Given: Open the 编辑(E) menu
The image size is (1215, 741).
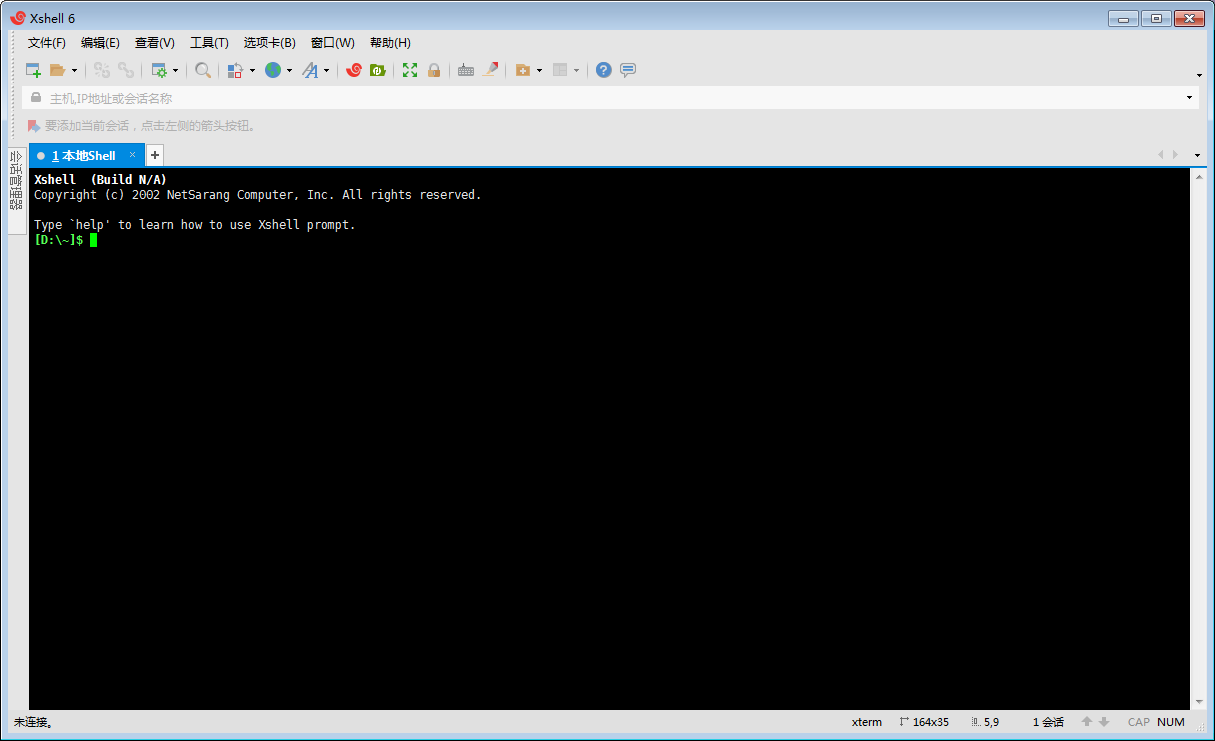Looking at the screenshot, I should tap(100, 43).
